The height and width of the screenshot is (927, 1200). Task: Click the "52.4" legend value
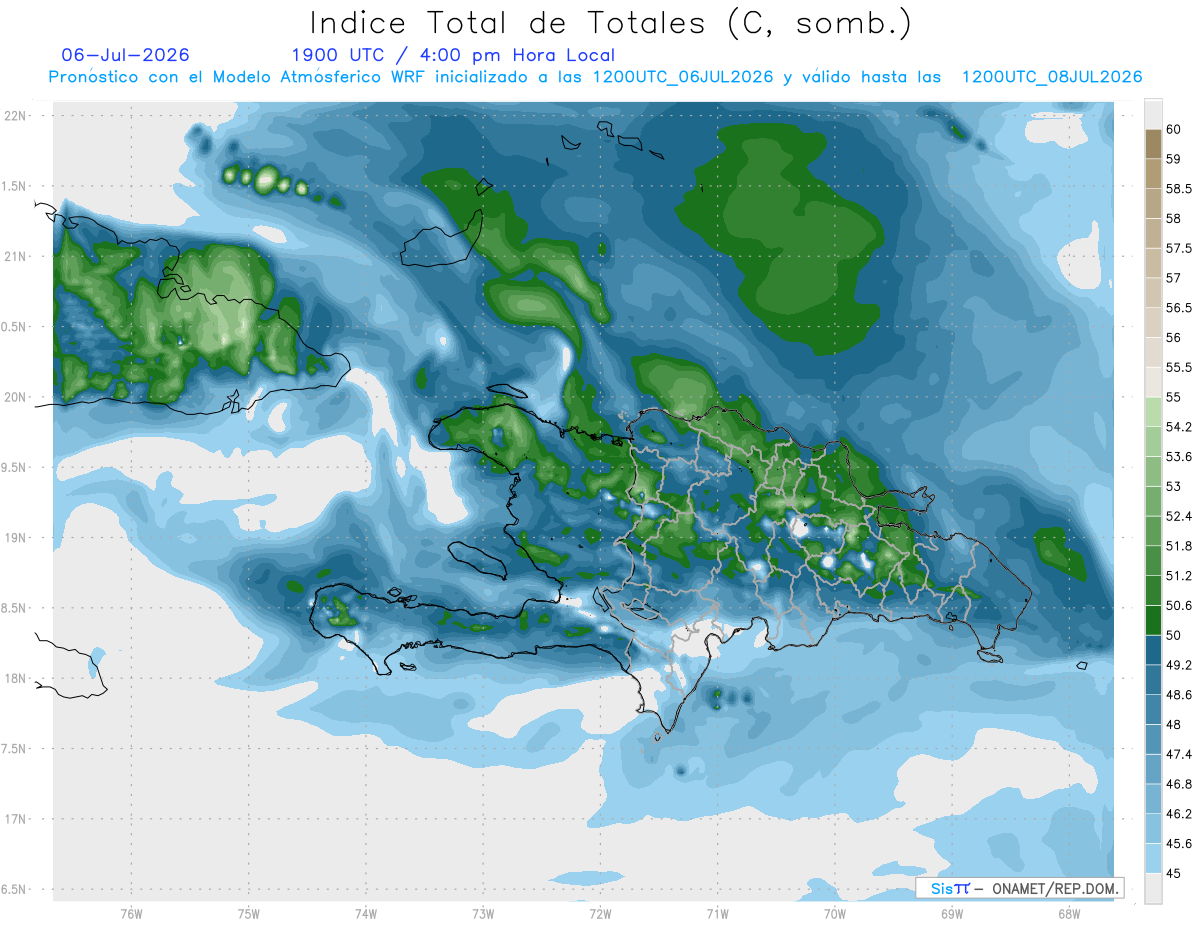[1178, 517]
